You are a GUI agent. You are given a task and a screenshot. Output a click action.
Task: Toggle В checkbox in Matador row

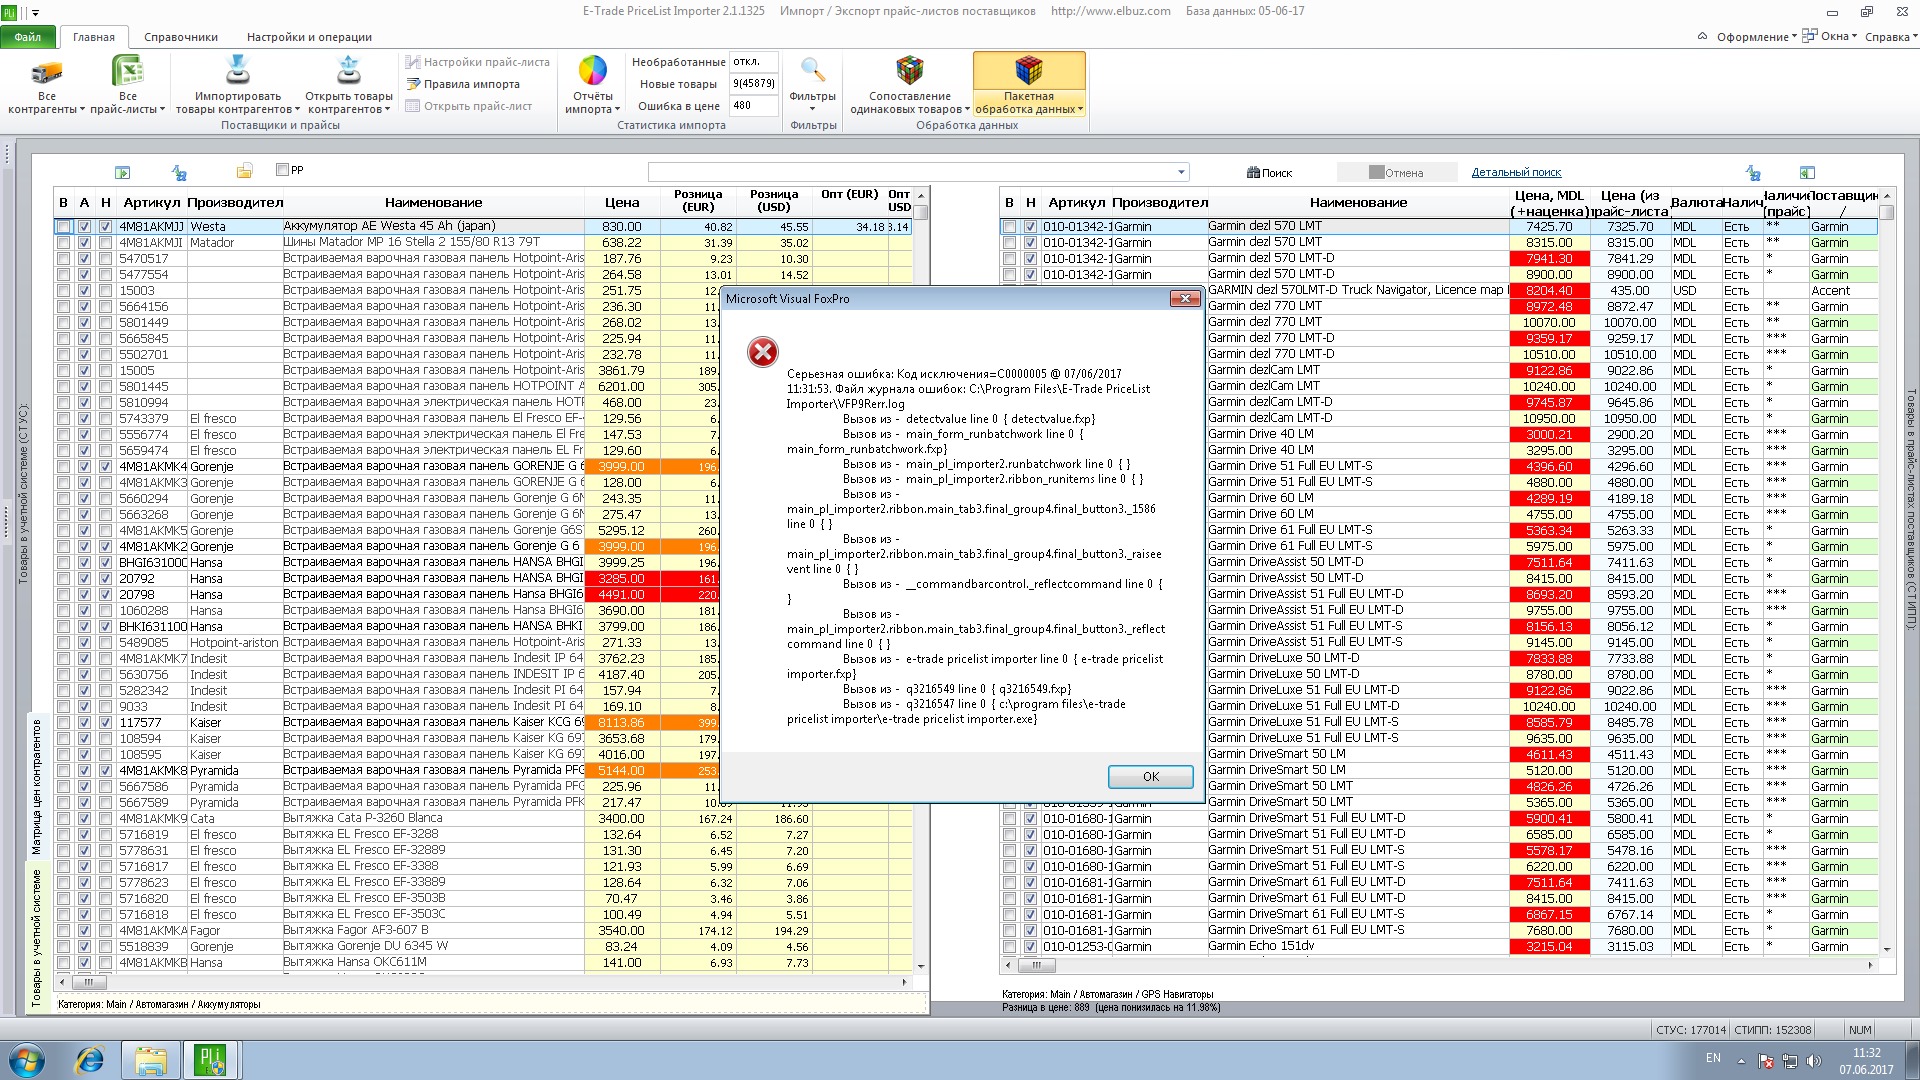coord(63,243)
